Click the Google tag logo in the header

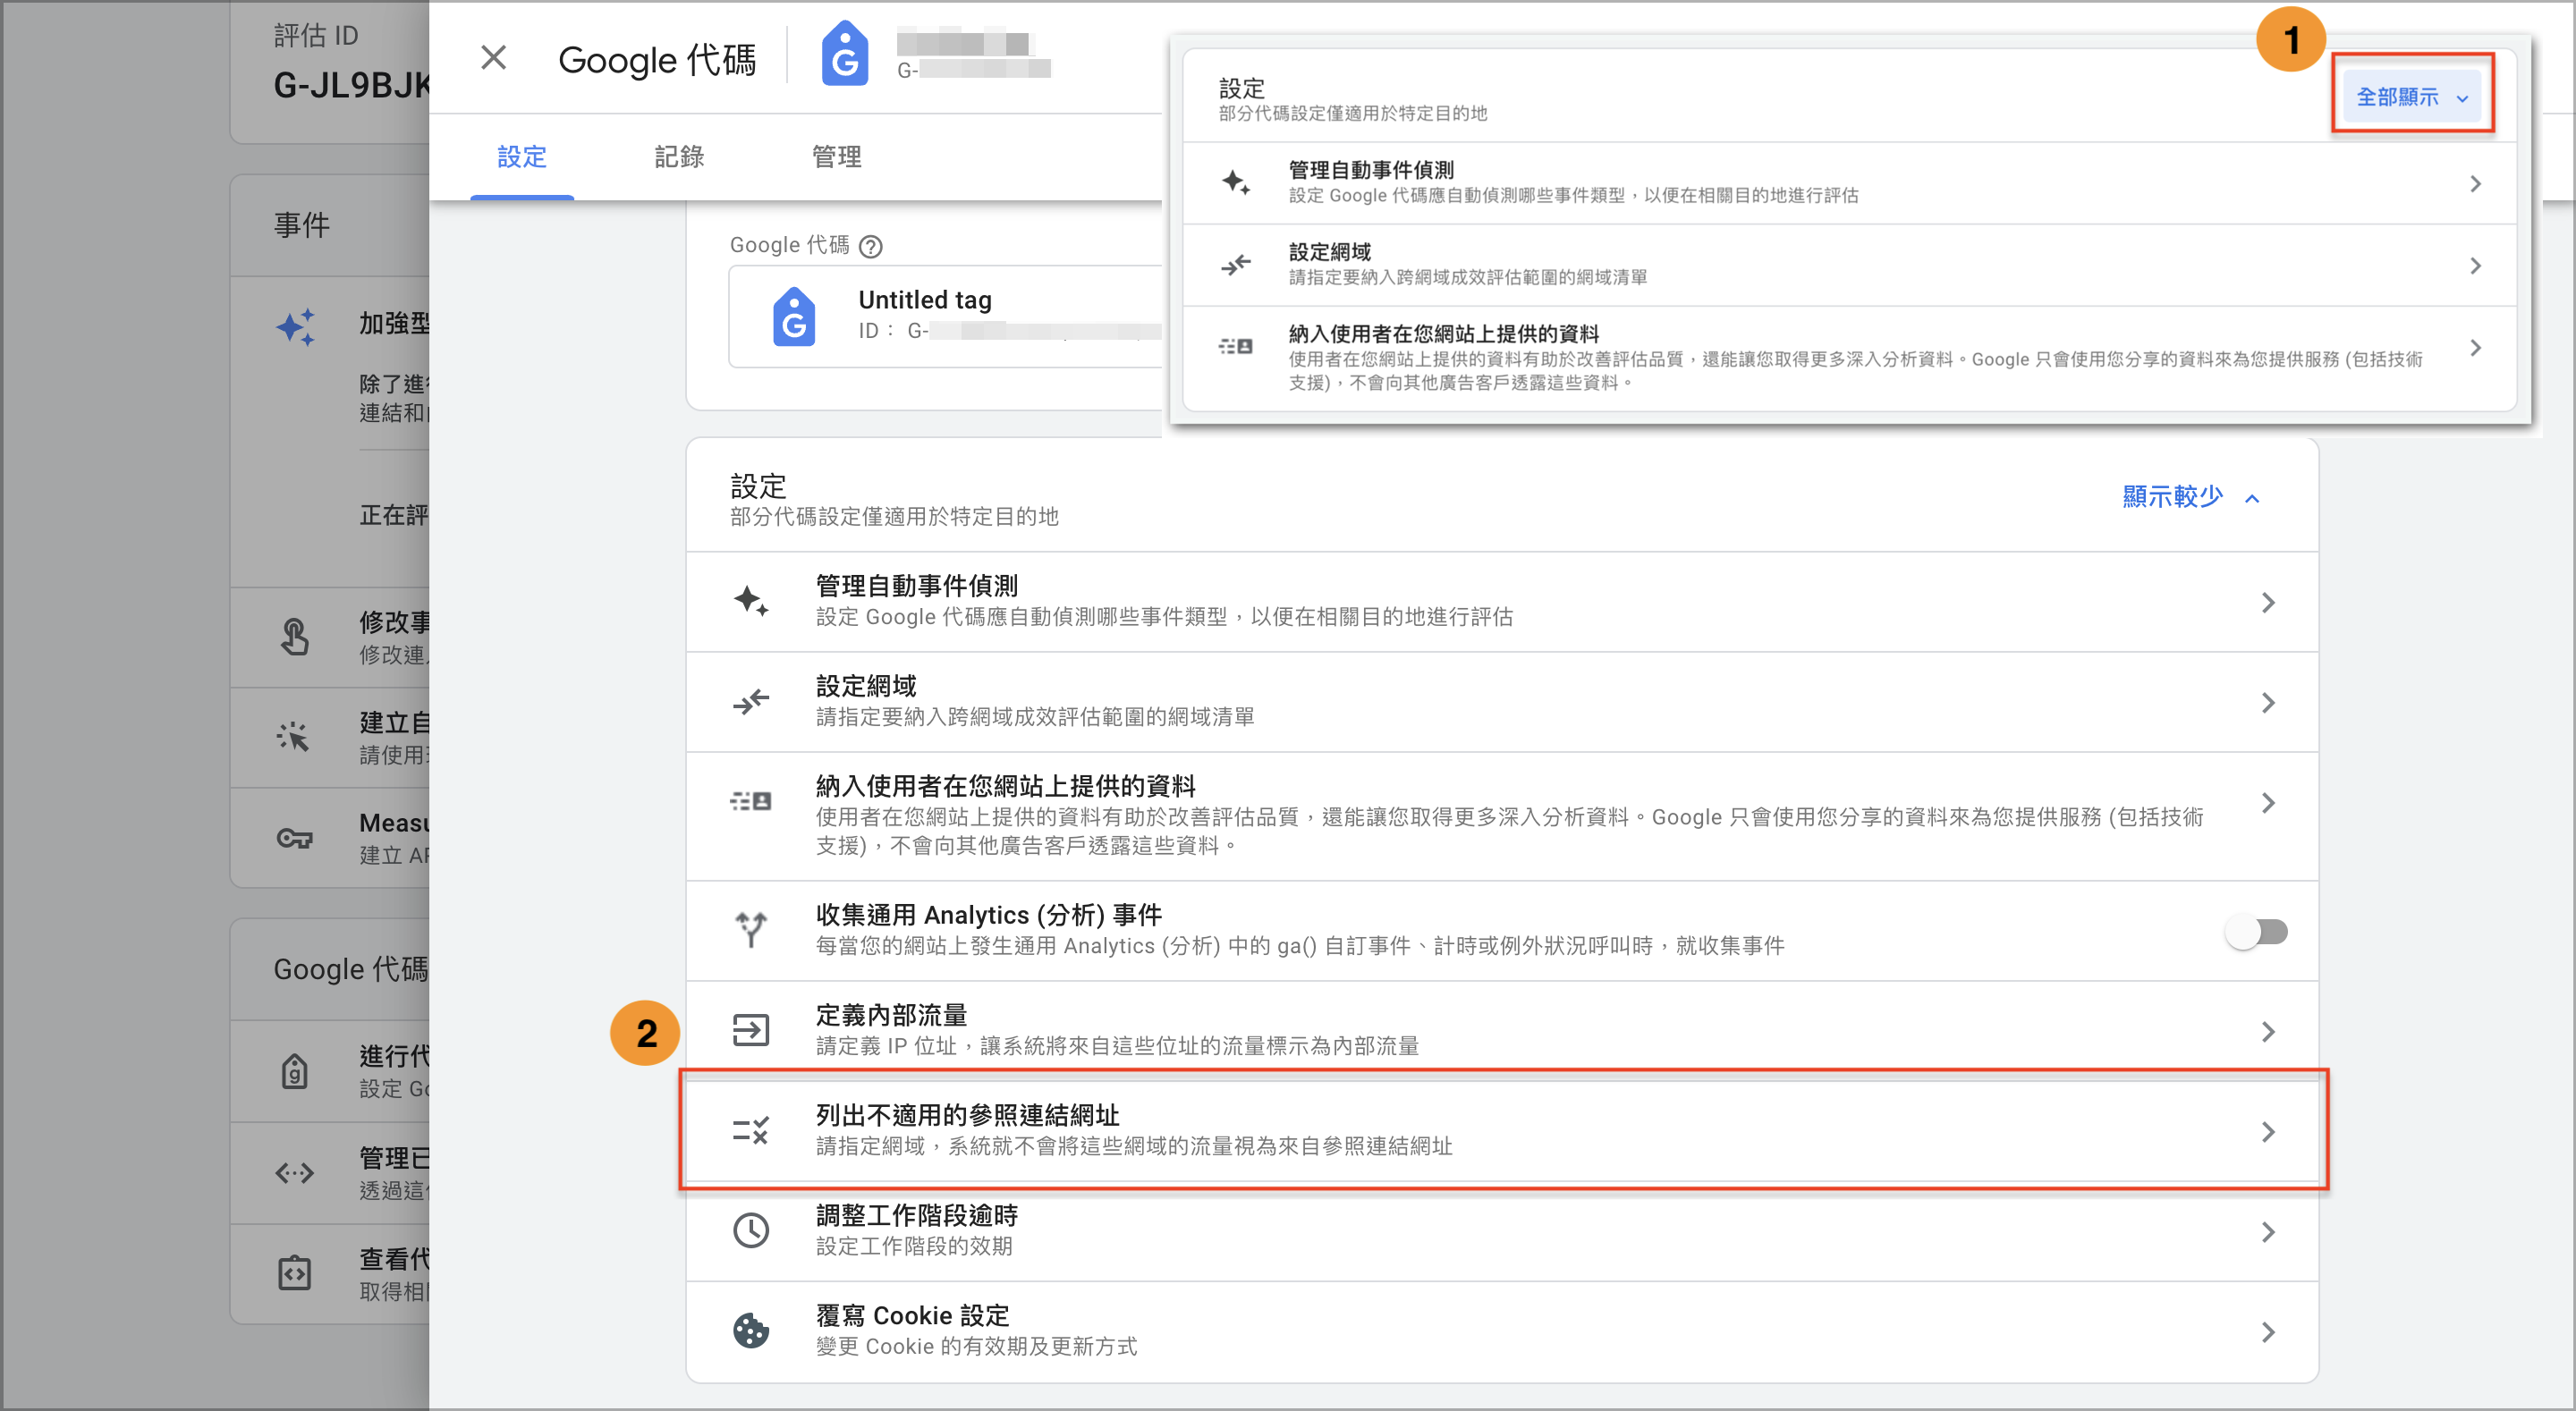point(845,54)
